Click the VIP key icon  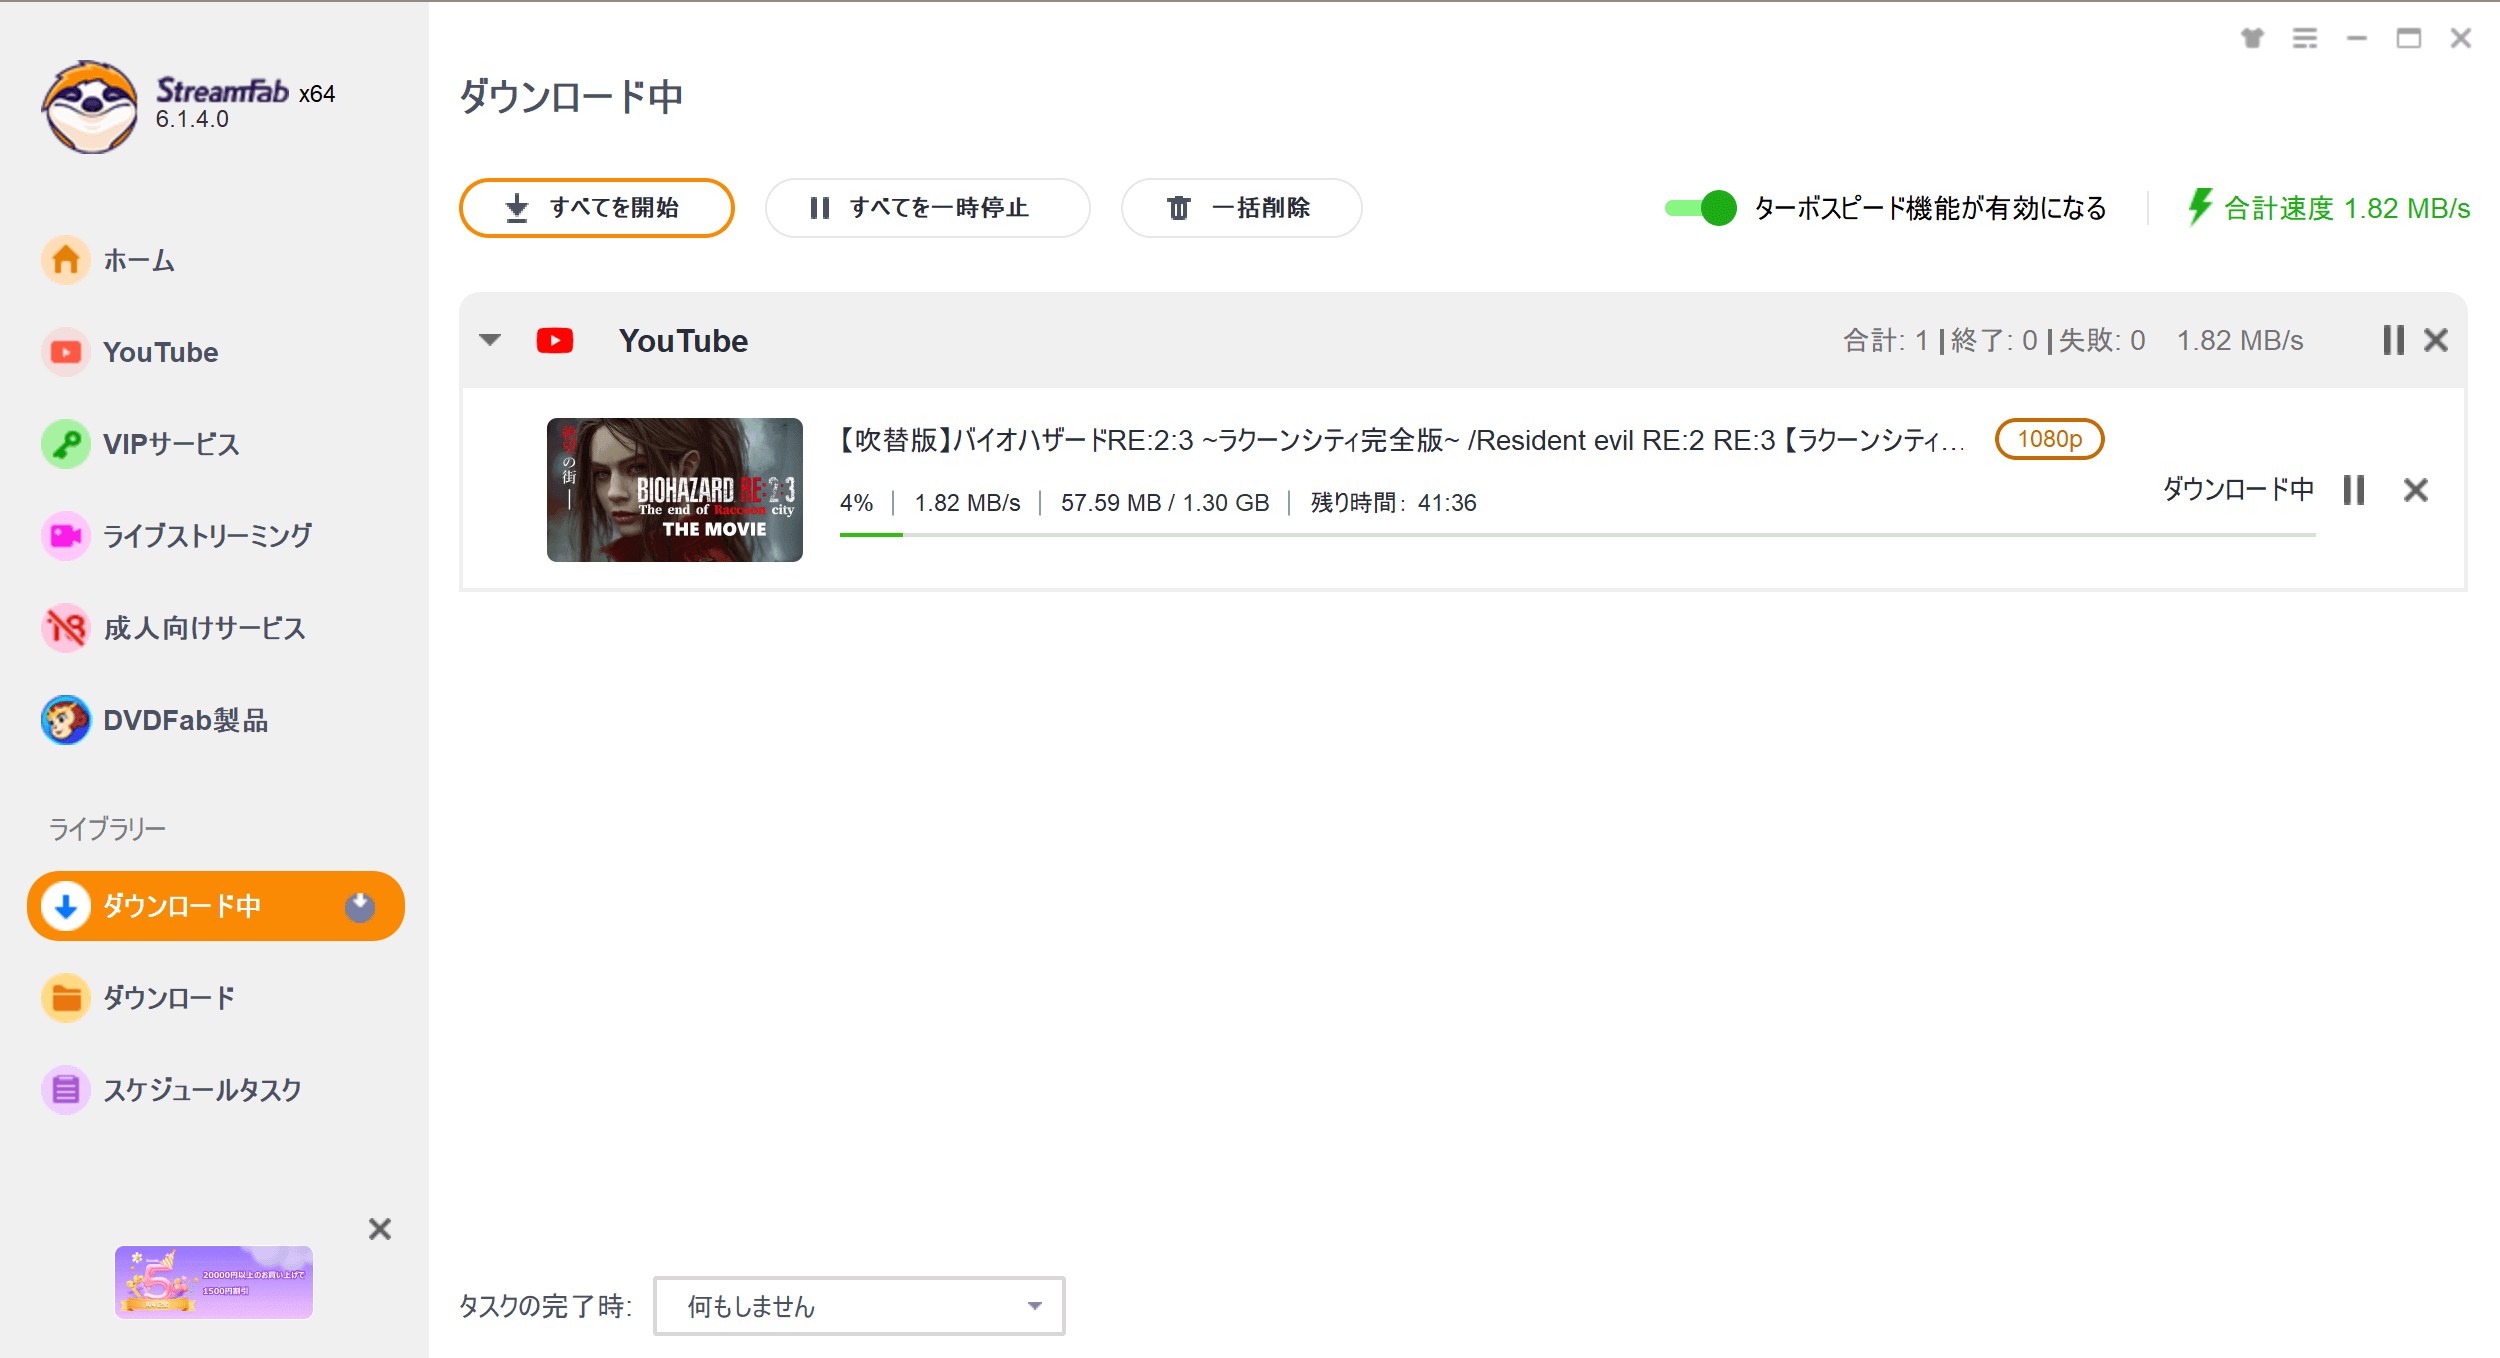66,444
